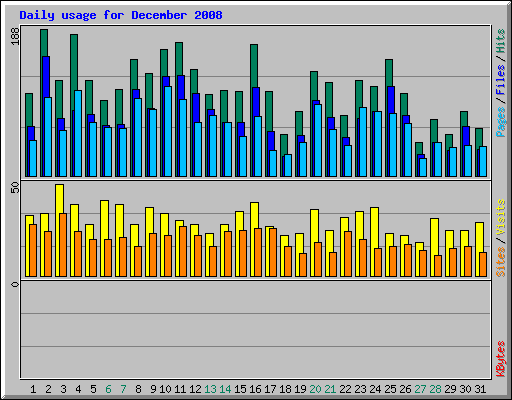Click the x-axis day label '2'
The height and width of the screenshot is (400, 512).
tap(48, 389)
